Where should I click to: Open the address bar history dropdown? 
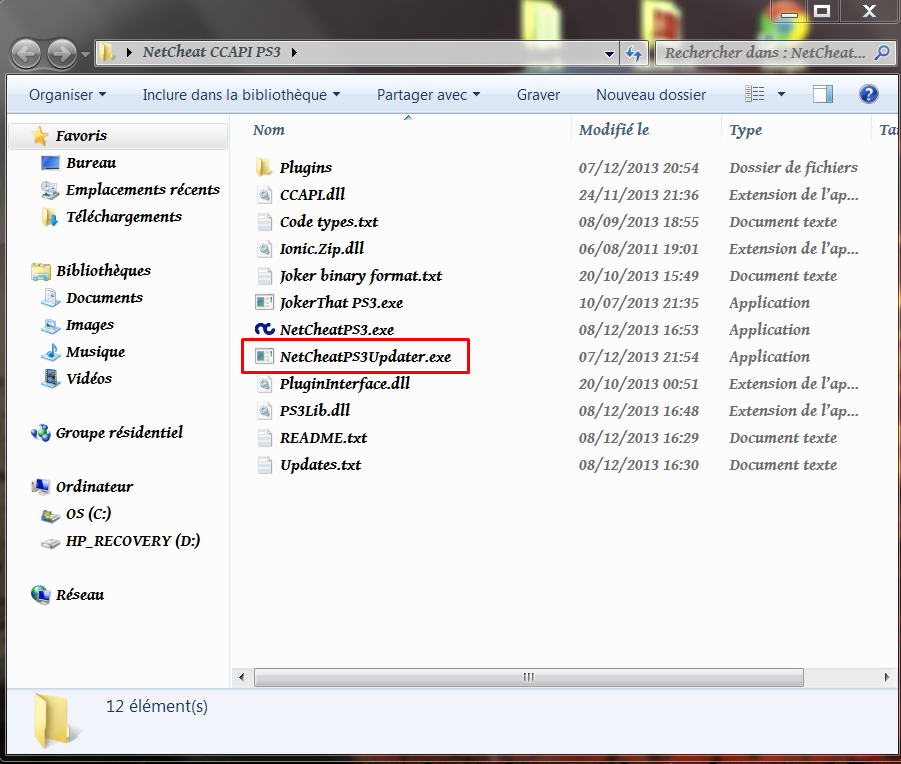pyautogui.click(x=609, y=54)
